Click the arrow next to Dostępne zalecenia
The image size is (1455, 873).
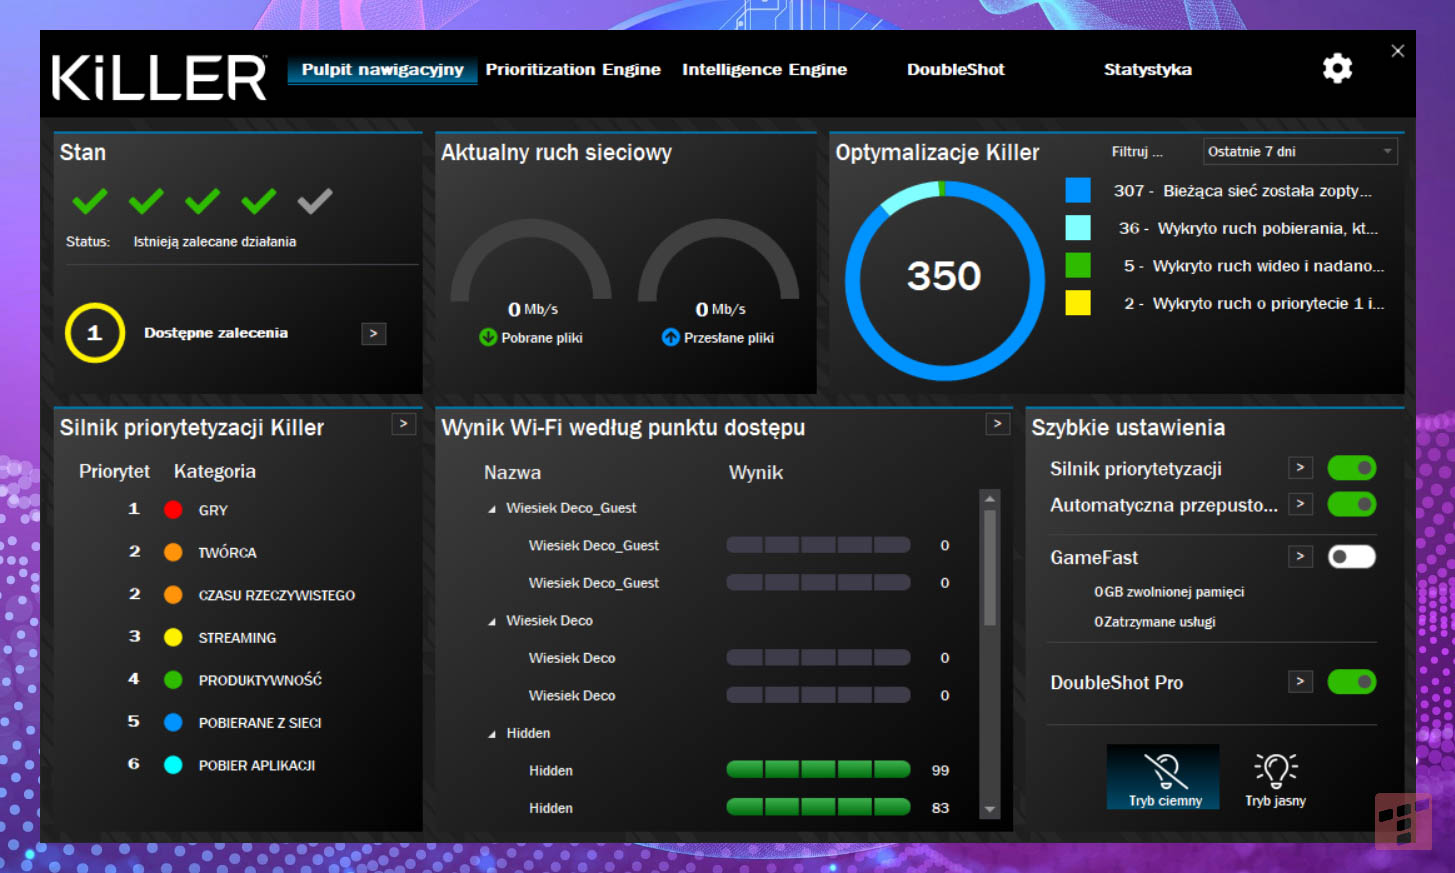373,333
